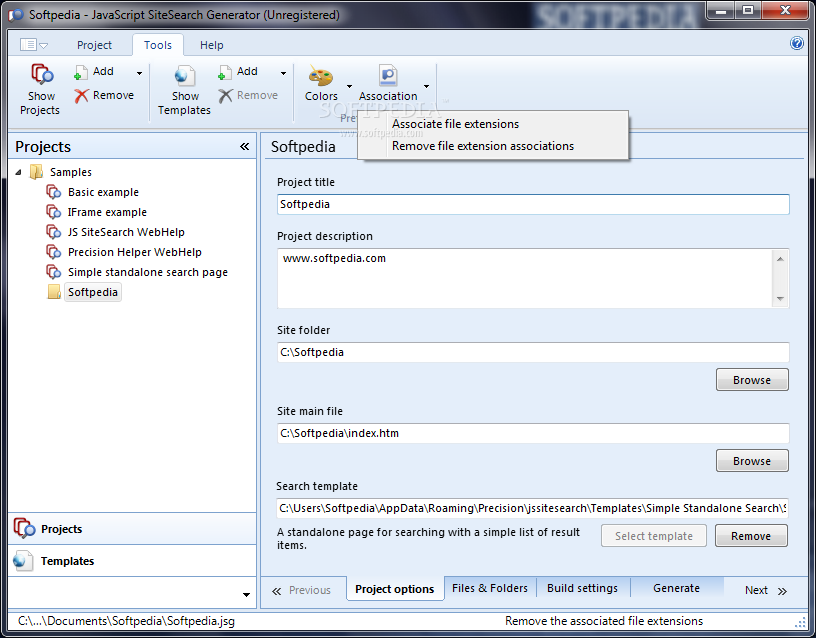The width and height of the screenshot is (816, 638).
Task: Click Projects navigation pane icon
Action: click(24, 529)
